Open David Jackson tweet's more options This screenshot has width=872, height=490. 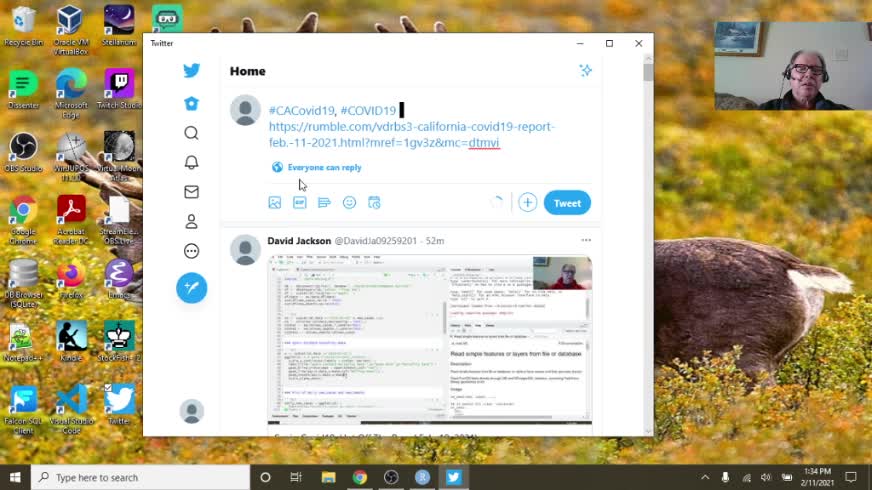click(x=586, y=240)
